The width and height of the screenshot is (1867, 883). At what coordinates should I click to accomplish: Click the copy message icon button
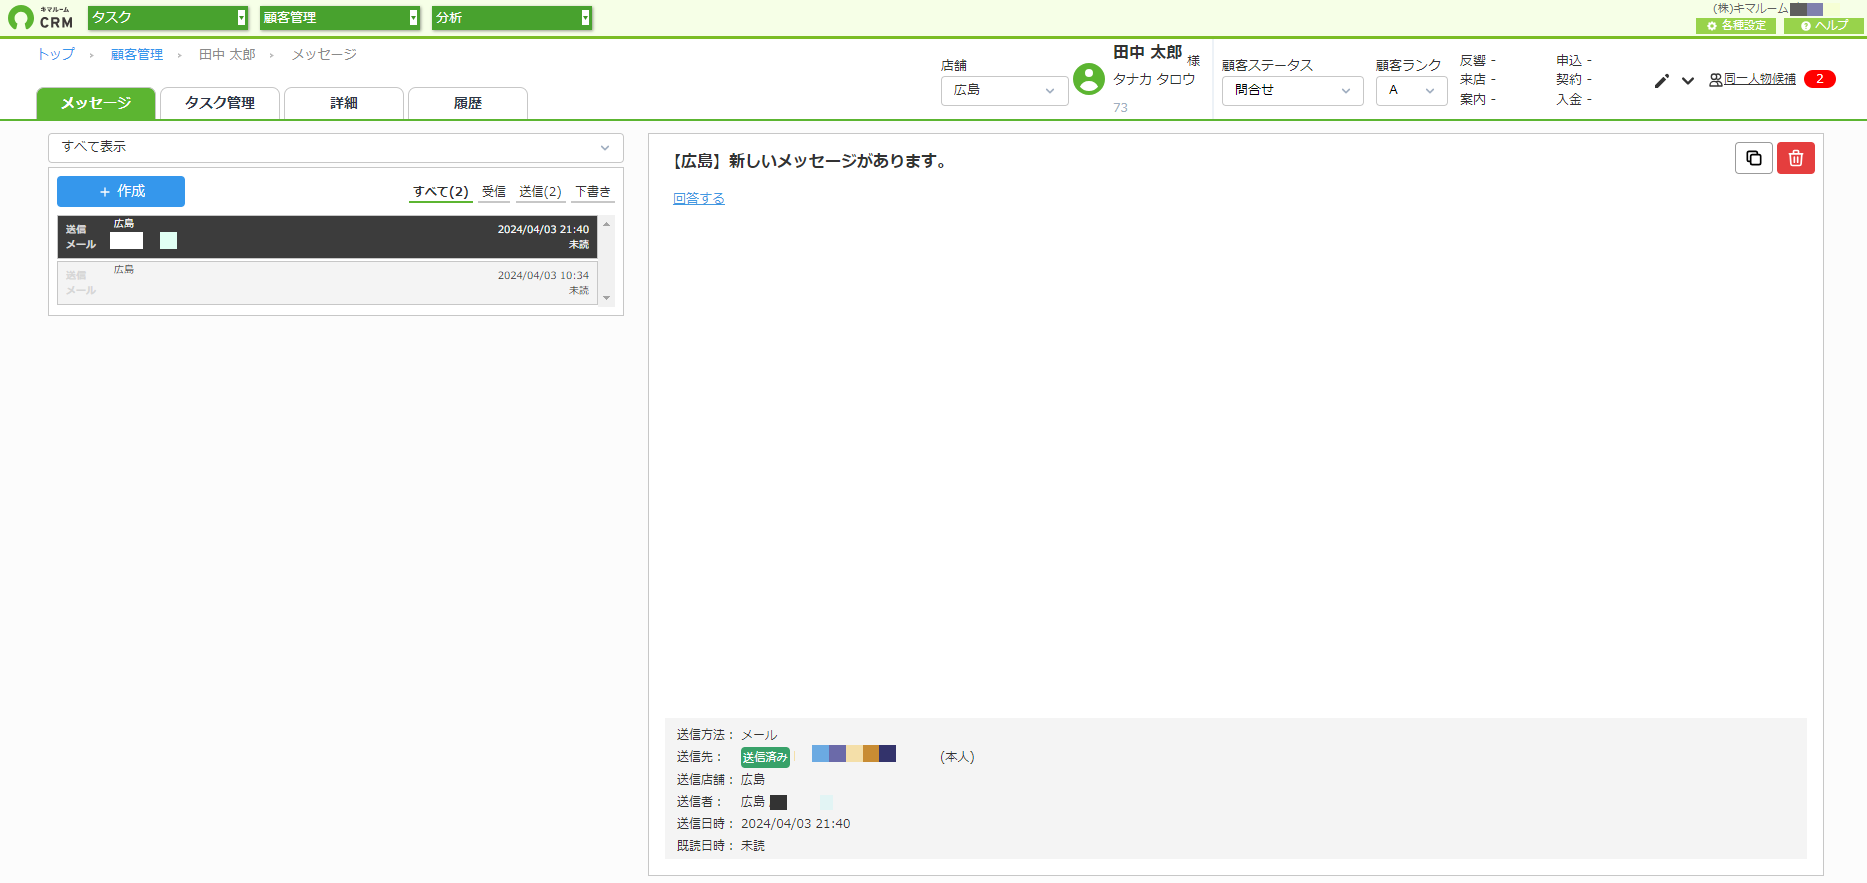[x=1754, y=158]
